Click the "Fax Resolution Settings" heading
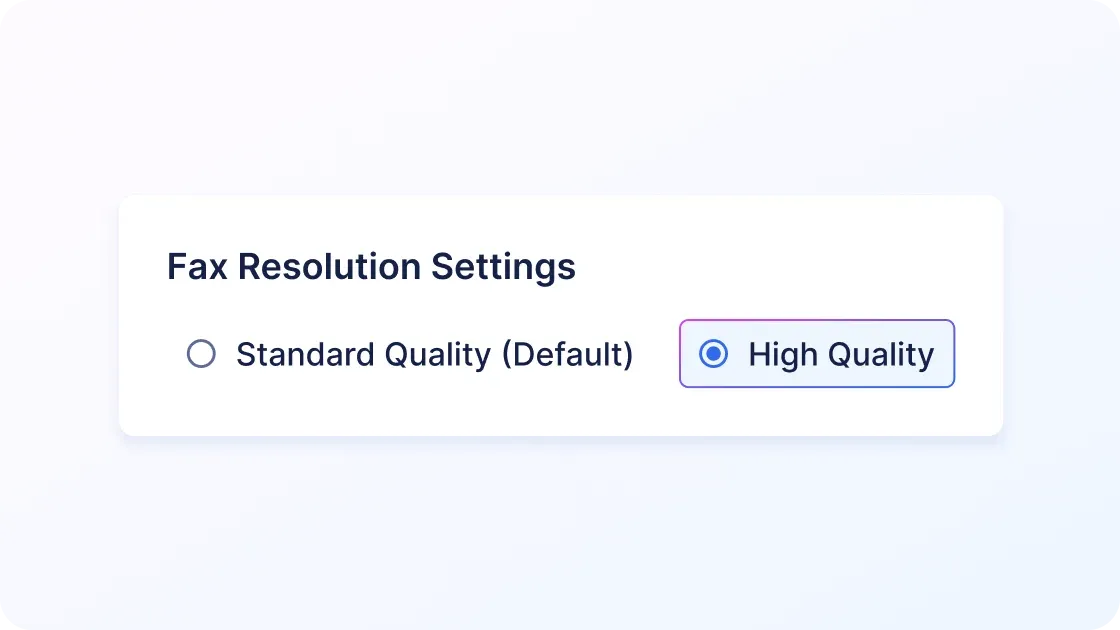 coord(371,267)
